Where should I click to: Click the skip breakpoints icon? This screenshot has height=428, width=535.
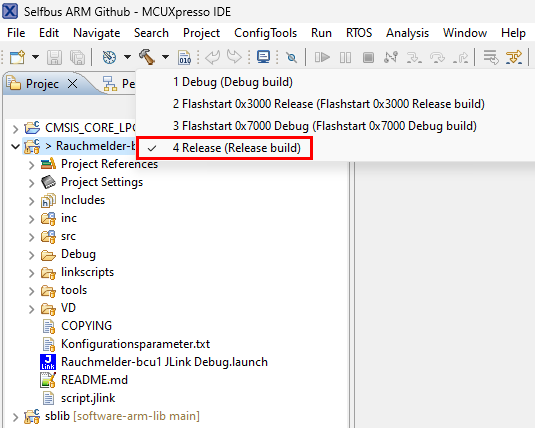[291, 57]
